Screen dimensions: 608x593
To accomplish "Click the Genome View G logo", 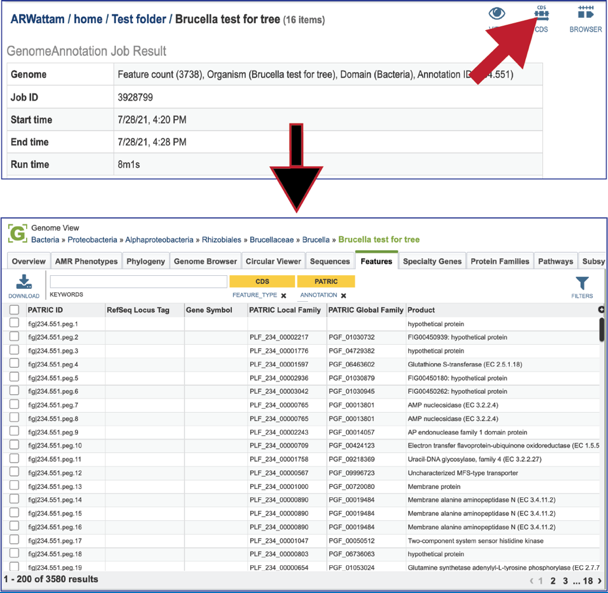I will 17,233.
